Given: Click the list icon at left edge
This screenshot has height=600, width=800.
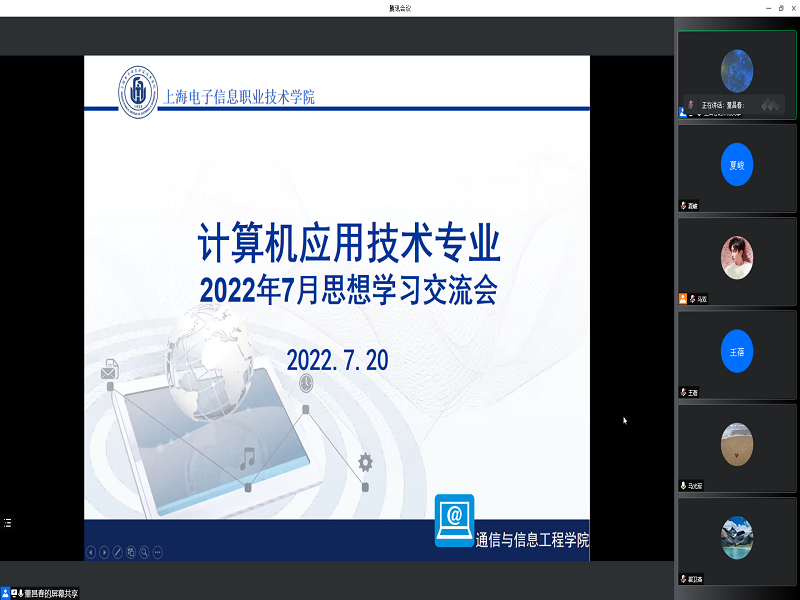Looking at the screenshot, I should tap(7, 522).
